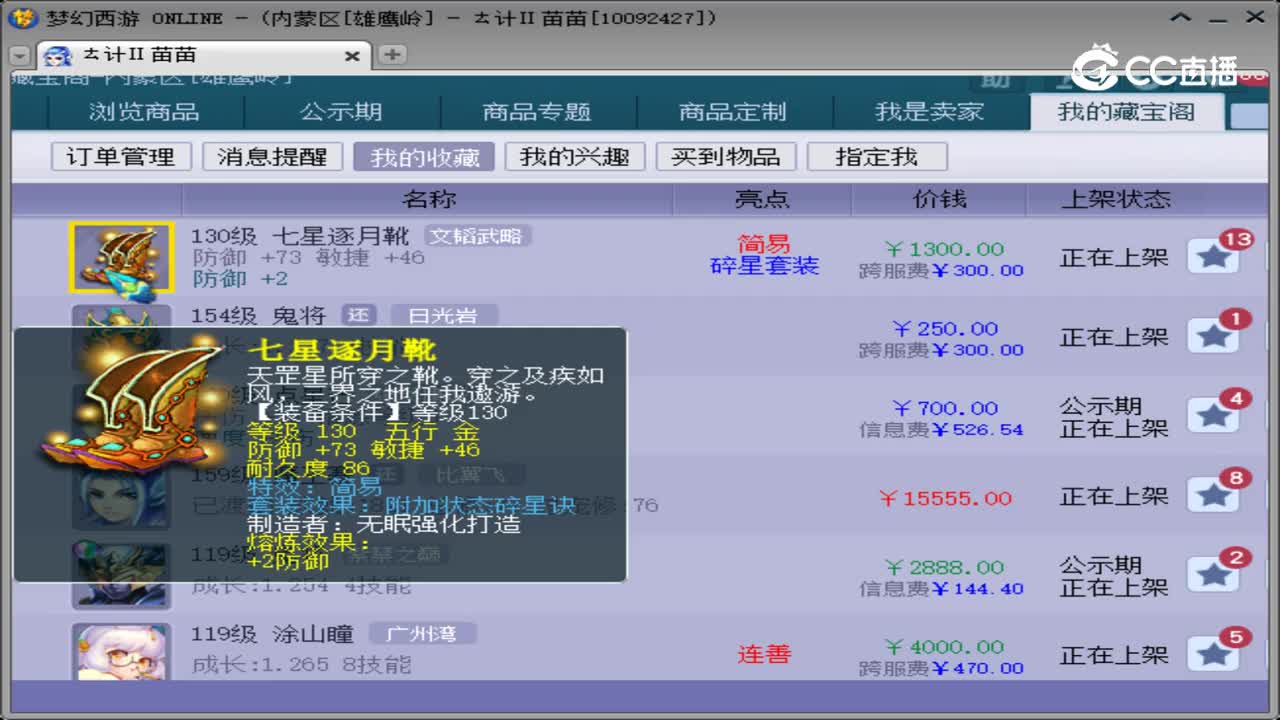
Task: Click the star icon on the 鬼将 listing
Action: pos(1213,335)
